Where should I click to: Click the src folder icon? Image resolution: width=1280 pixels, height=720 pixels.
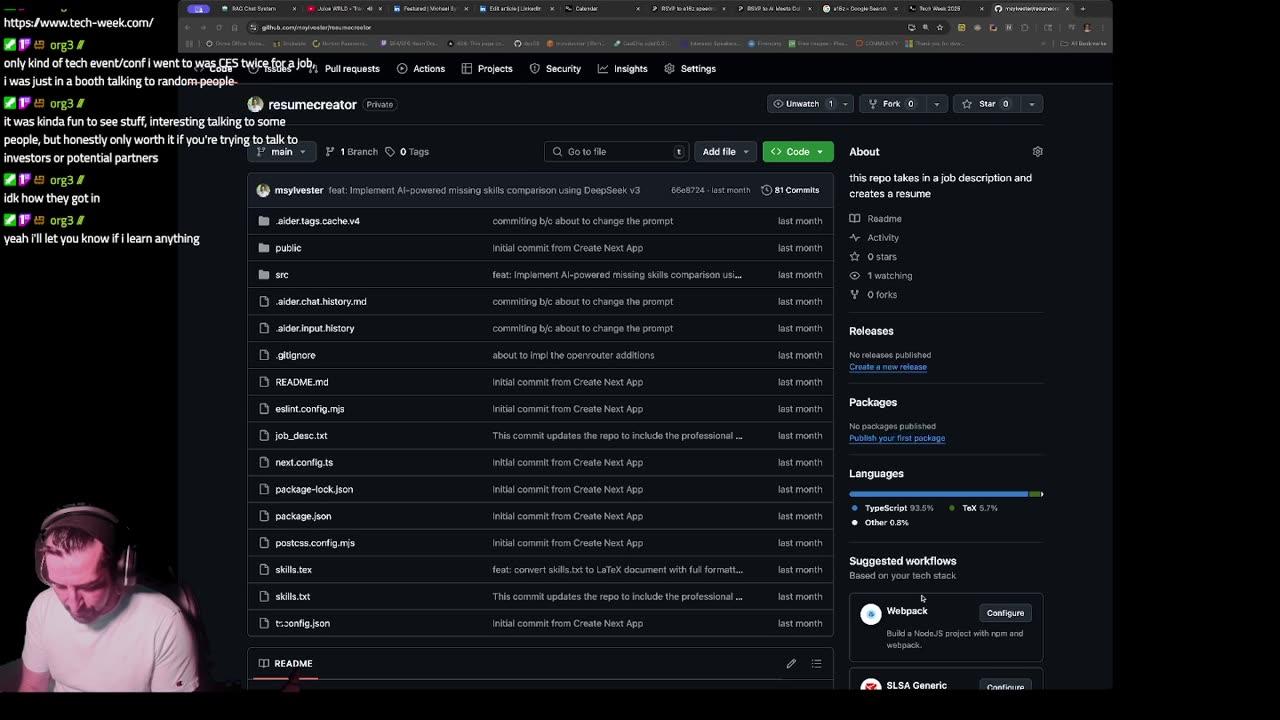click(x=264, y=275)
